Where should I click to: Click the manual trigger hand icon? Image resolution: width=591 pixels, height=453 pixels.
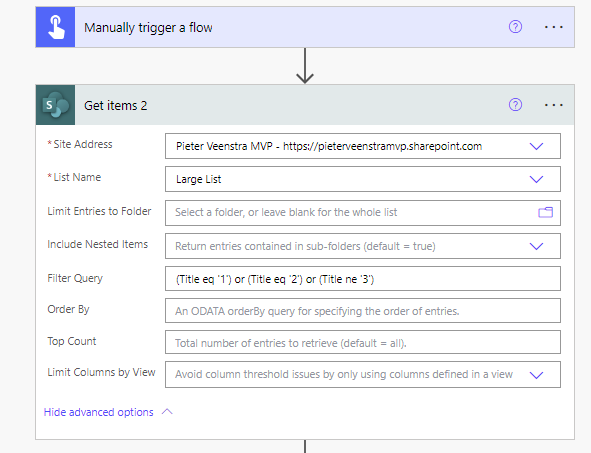click(56, 27)
